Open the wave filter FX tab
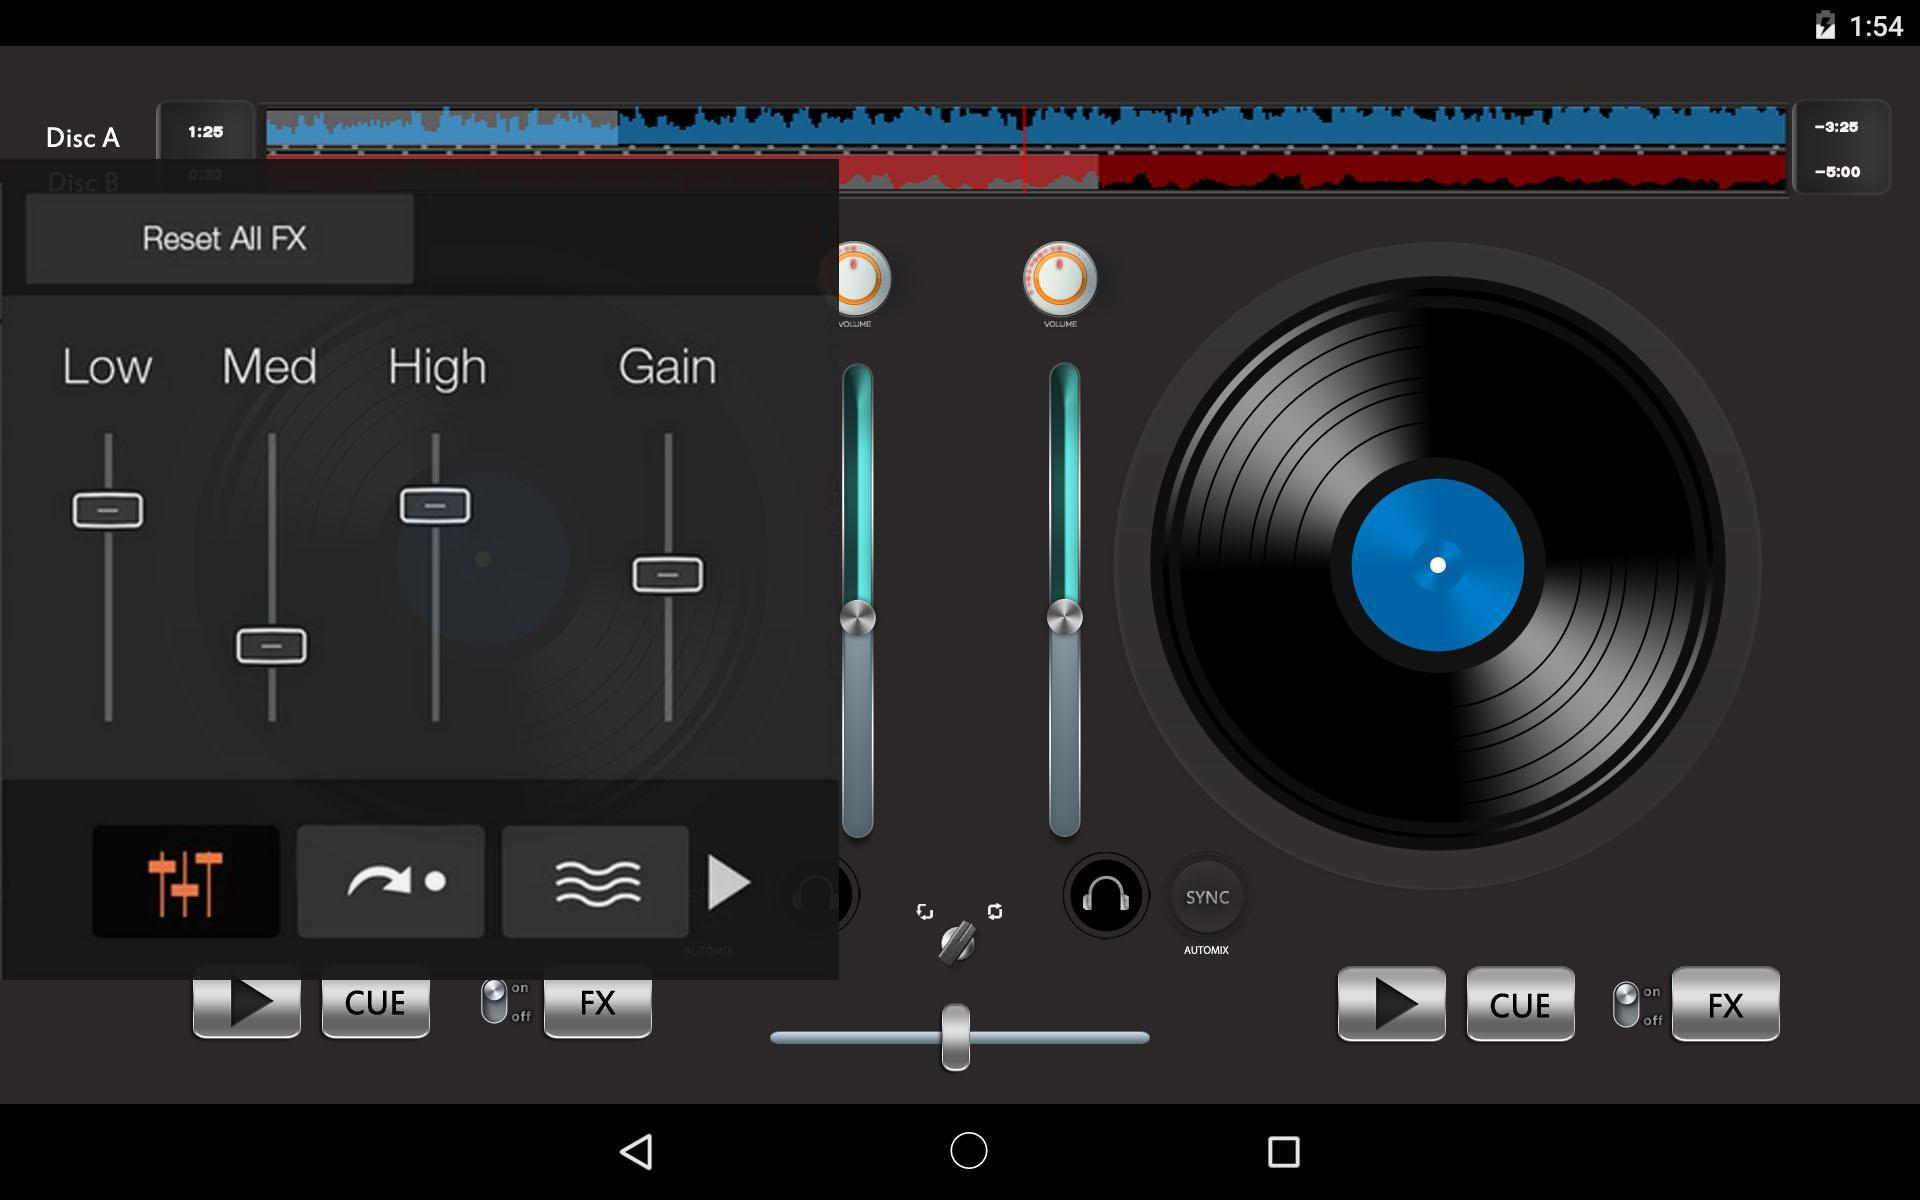1920x1200 pixels. [596, 882]
